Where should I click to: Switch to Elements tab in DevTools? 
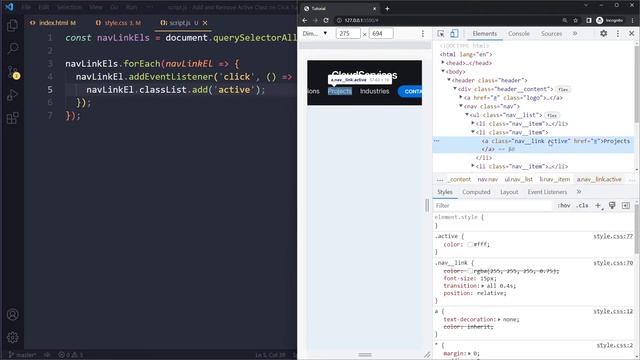[x=484, y=34]
